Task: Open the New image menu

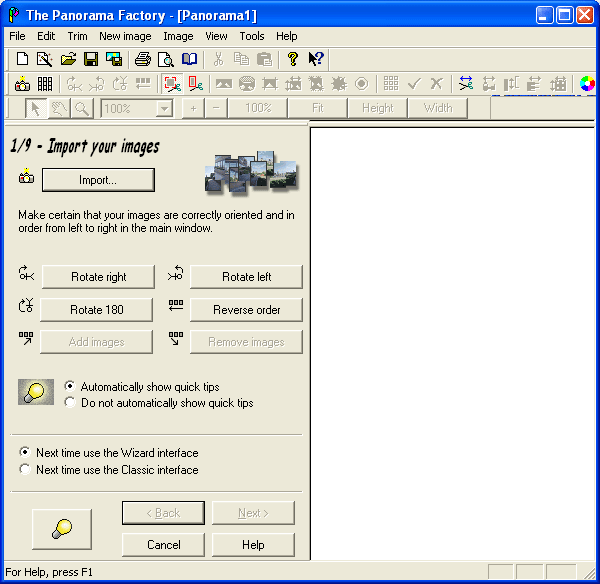Action: pyautogui.click(x=125, y=36)
